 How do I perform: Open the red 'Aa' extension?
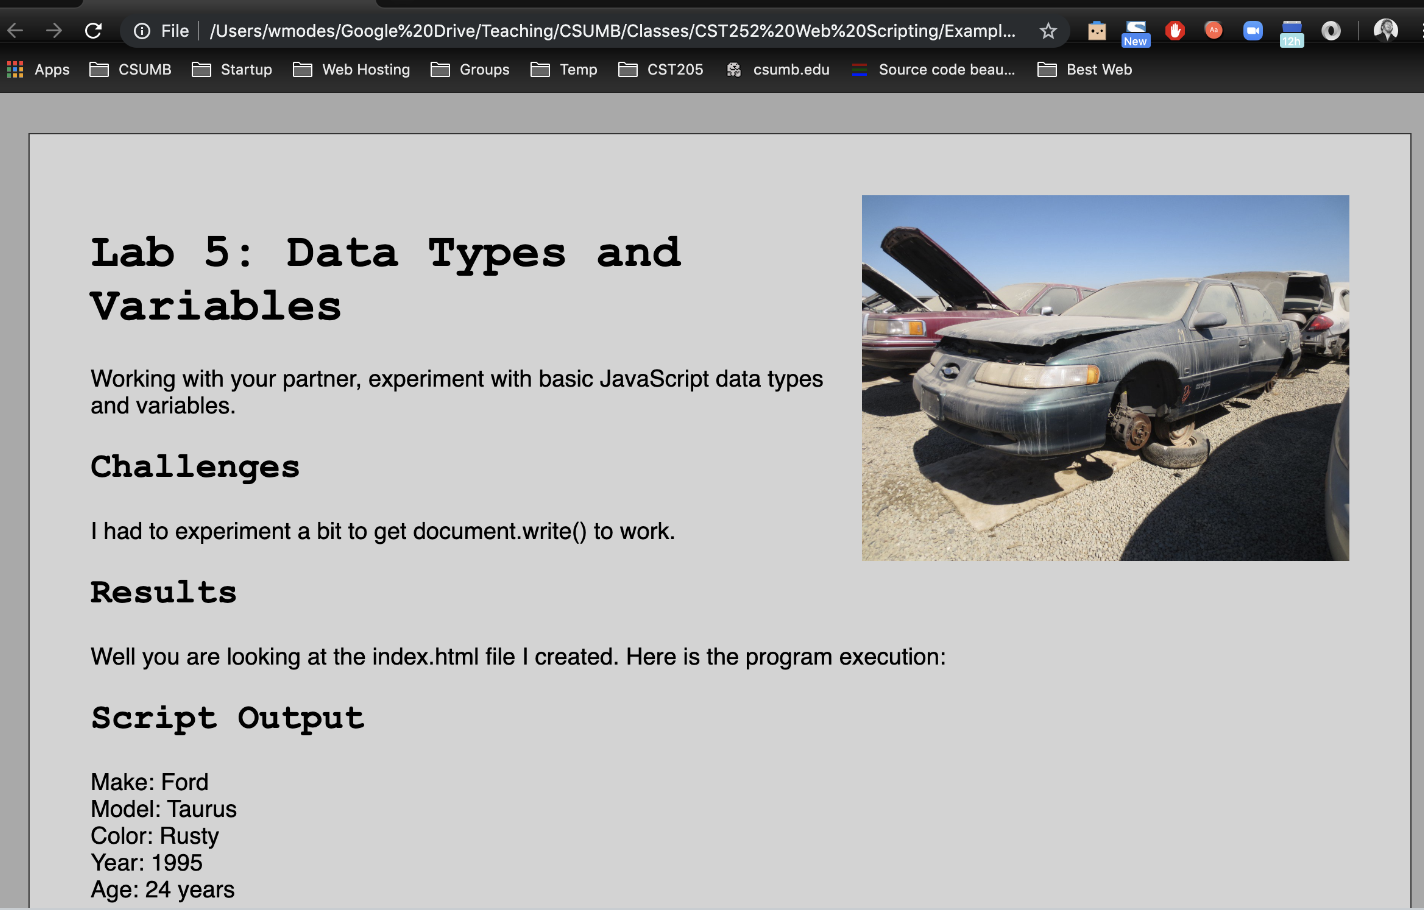click(1213, 30)
